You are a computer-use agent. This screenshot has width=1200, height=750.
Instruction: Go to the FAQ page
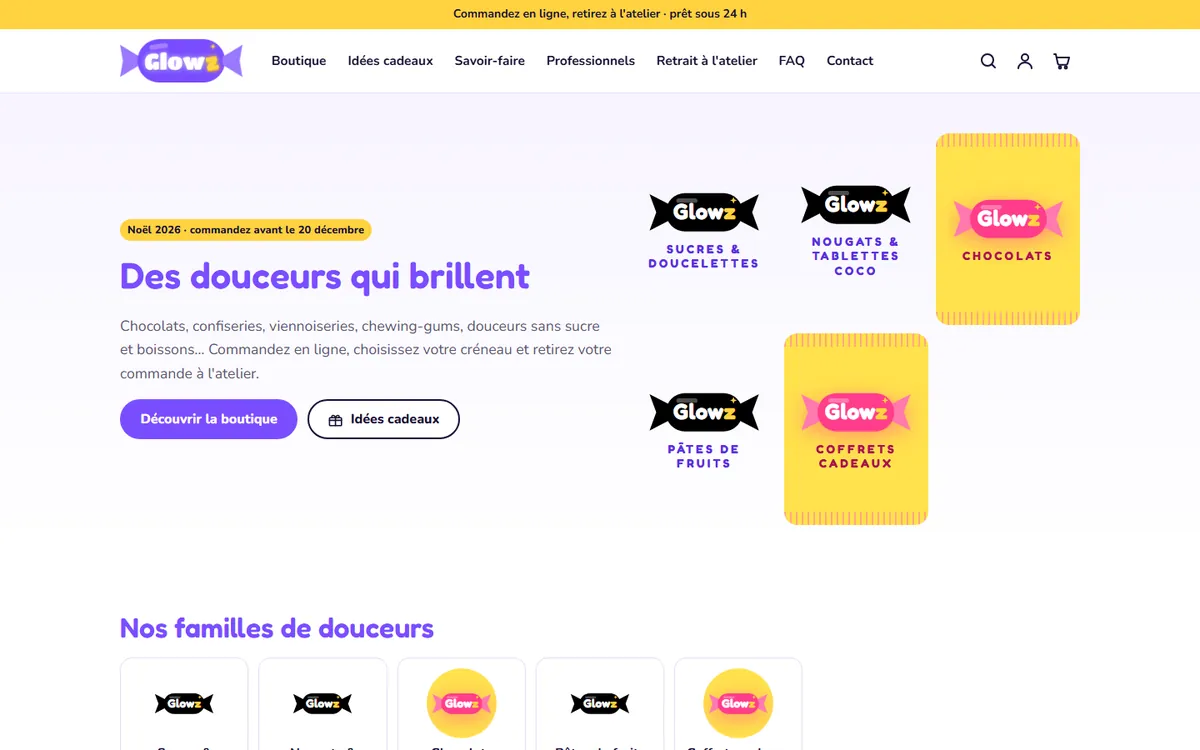click(792, 61)
